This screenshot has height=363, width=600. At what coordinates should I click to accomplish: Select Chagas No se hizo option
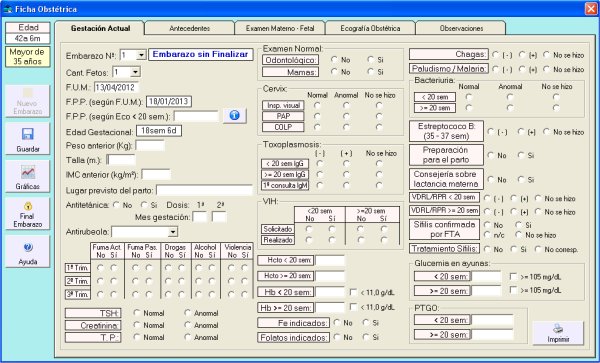click(x=546, y=55)
